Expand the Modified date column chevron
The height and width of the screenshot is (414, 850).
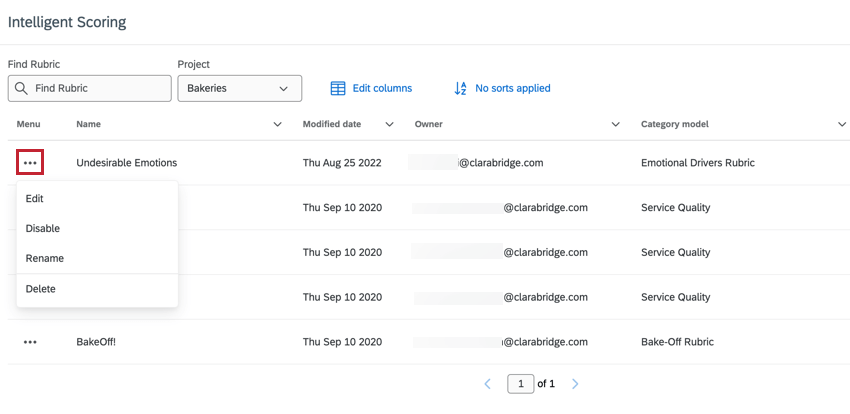[389, 125]
